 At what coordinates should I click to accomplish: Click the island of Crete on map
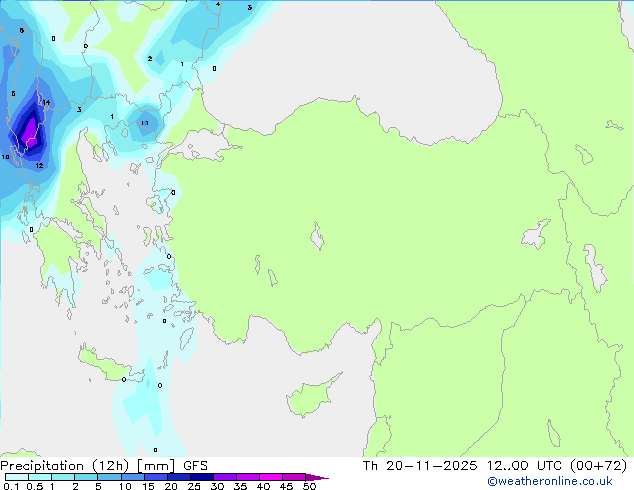109,364
